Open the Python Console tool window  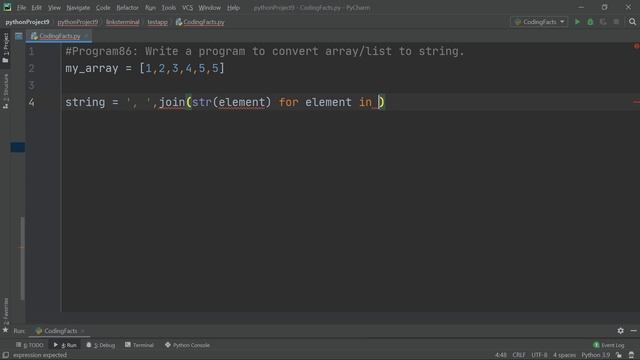coord(187,345)
